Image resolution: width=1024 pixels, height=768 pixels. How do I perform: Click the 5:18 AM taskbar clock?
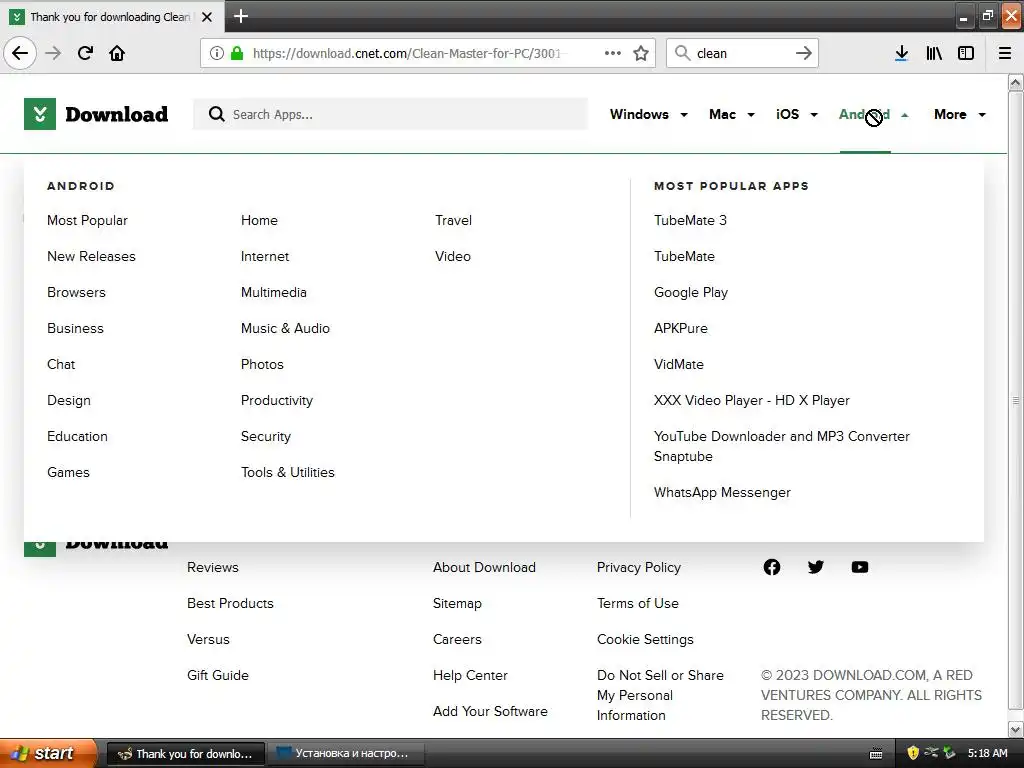click(x=987, y=753)
